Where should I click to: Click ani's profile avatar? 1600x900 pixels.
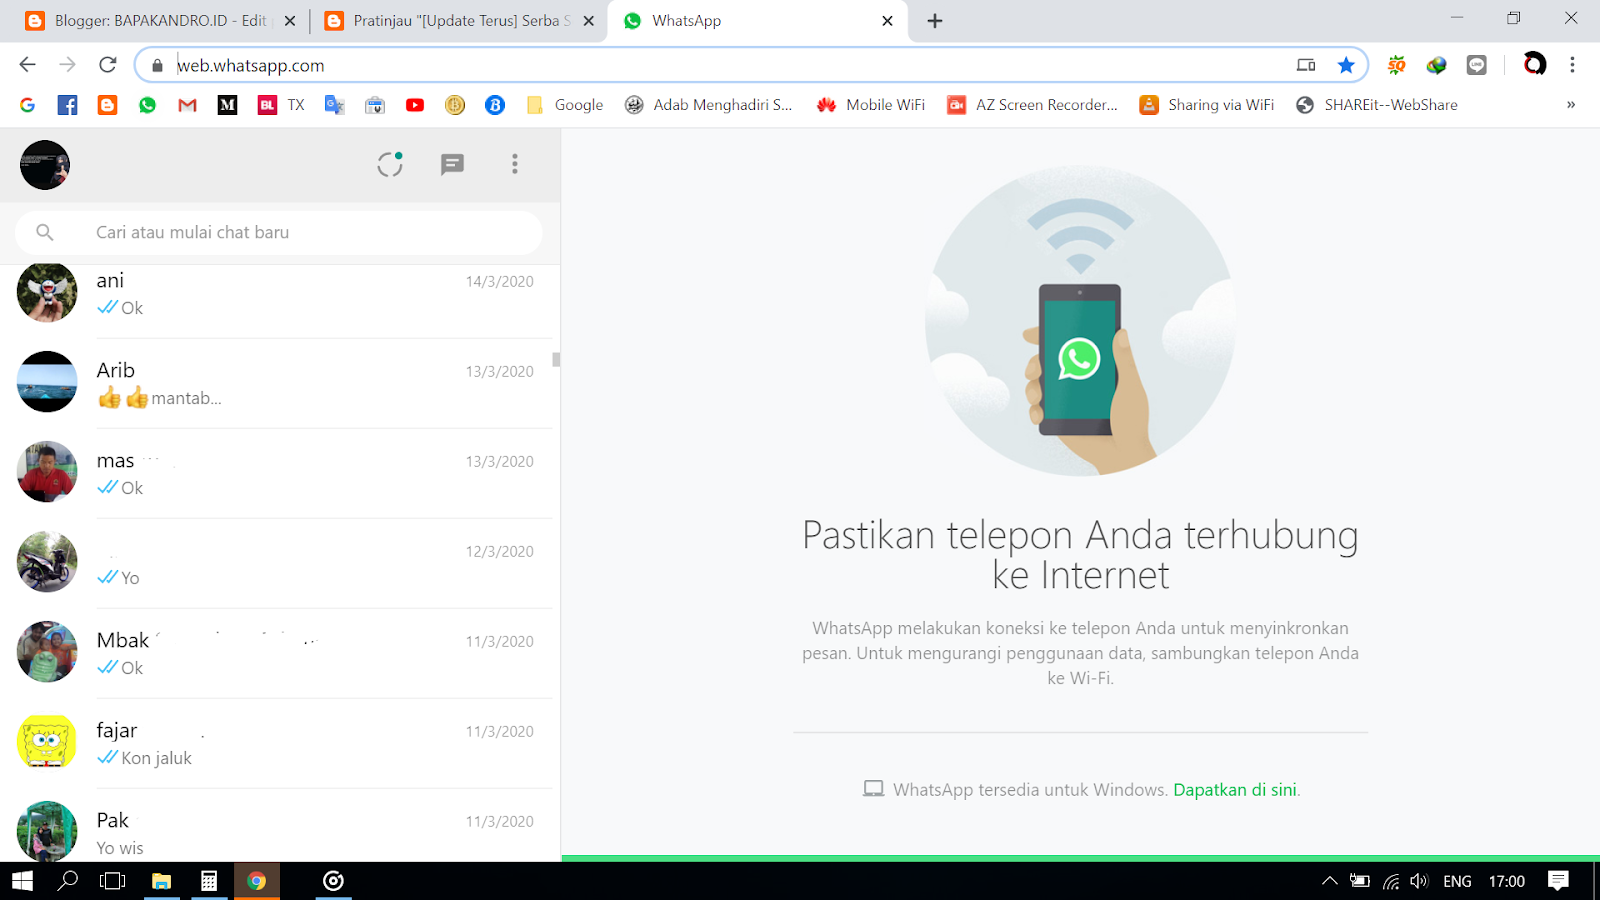(47, 292)
